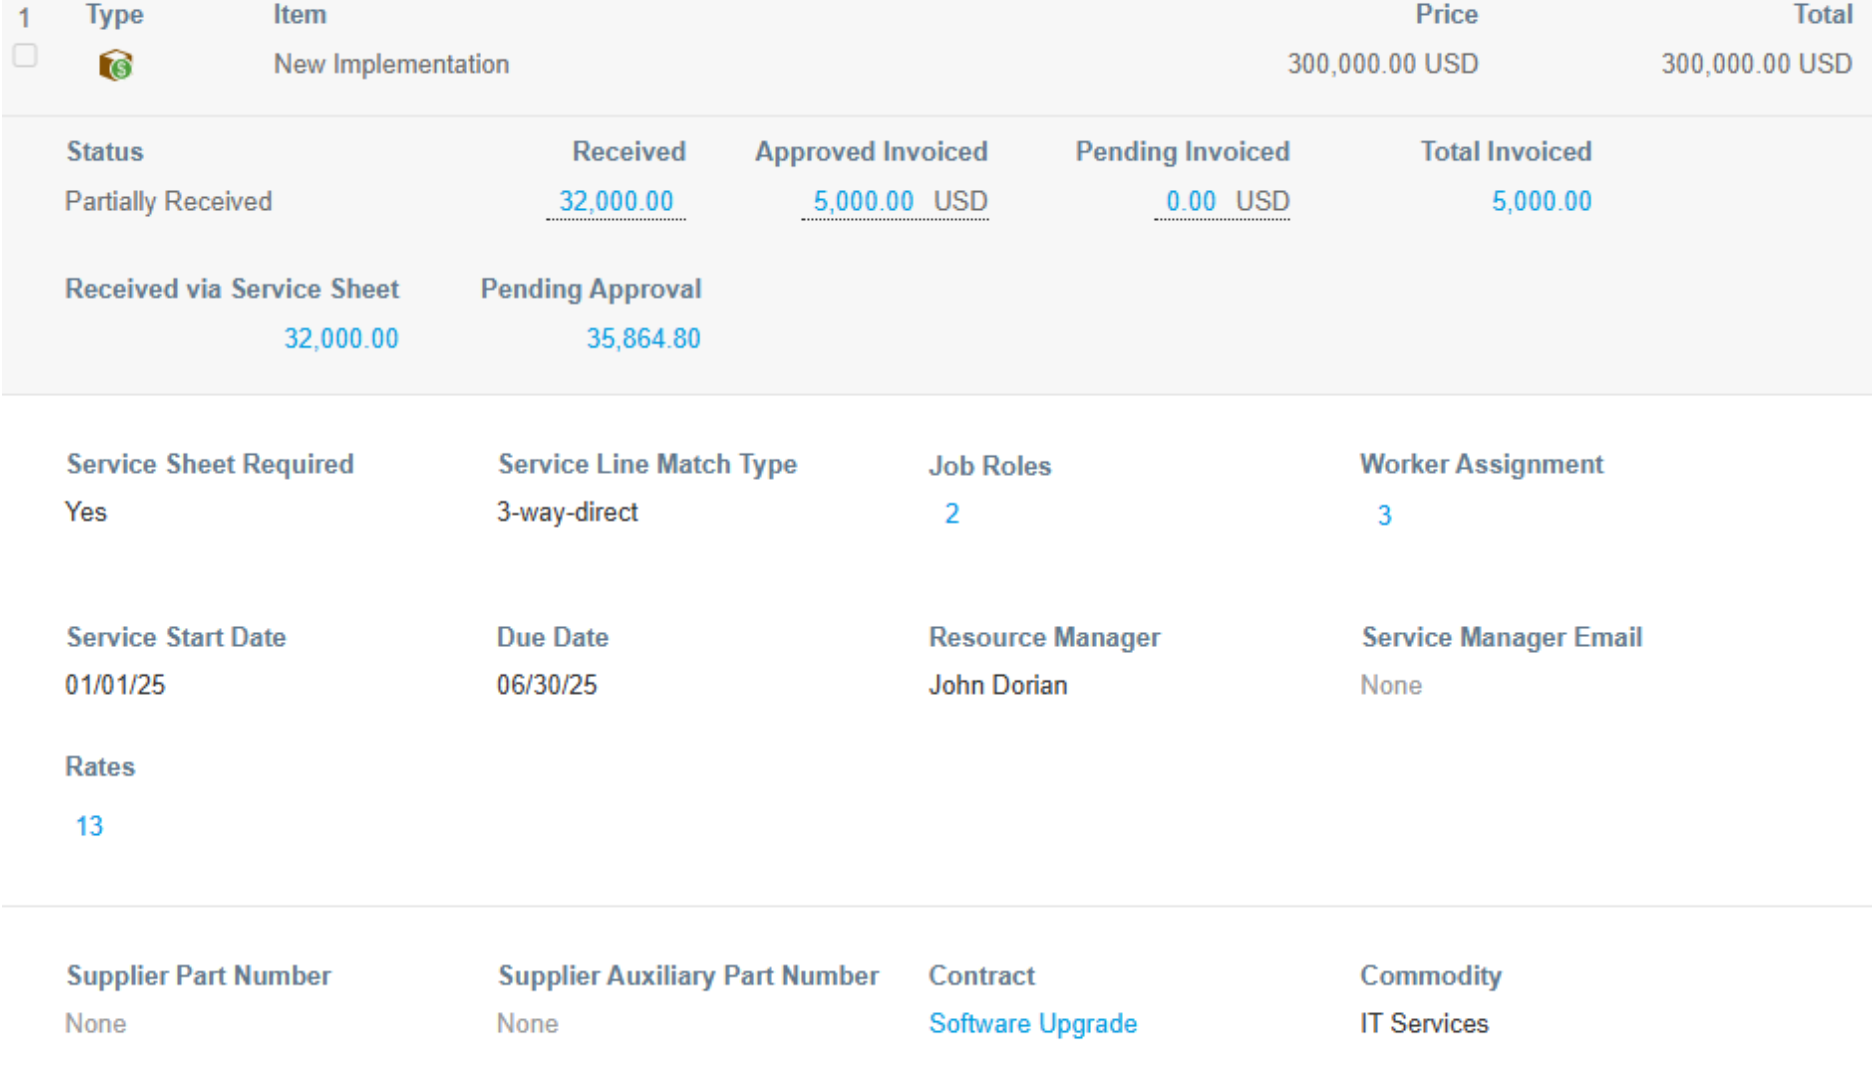Open Received via Service Sheet 32,000.00 link

click(x=341, y=338)
